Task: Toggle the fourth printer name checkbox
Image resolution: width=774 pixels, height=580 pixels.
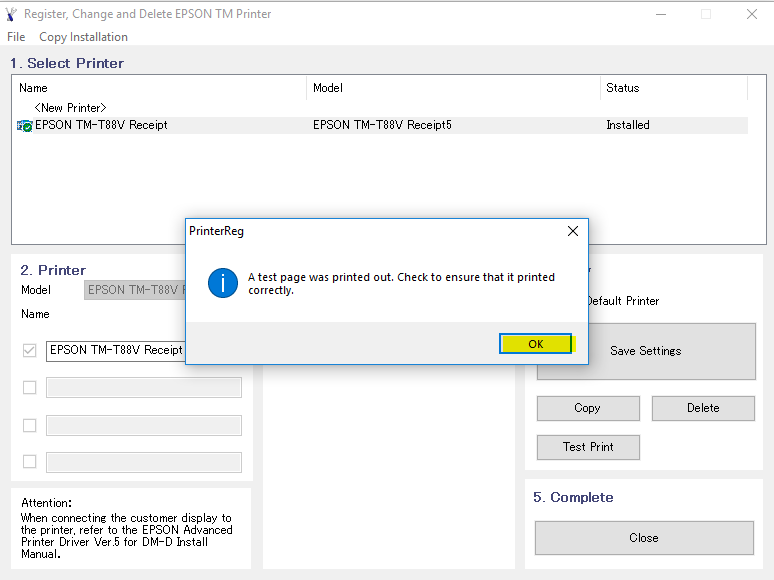Action: [x=30, y=462]
